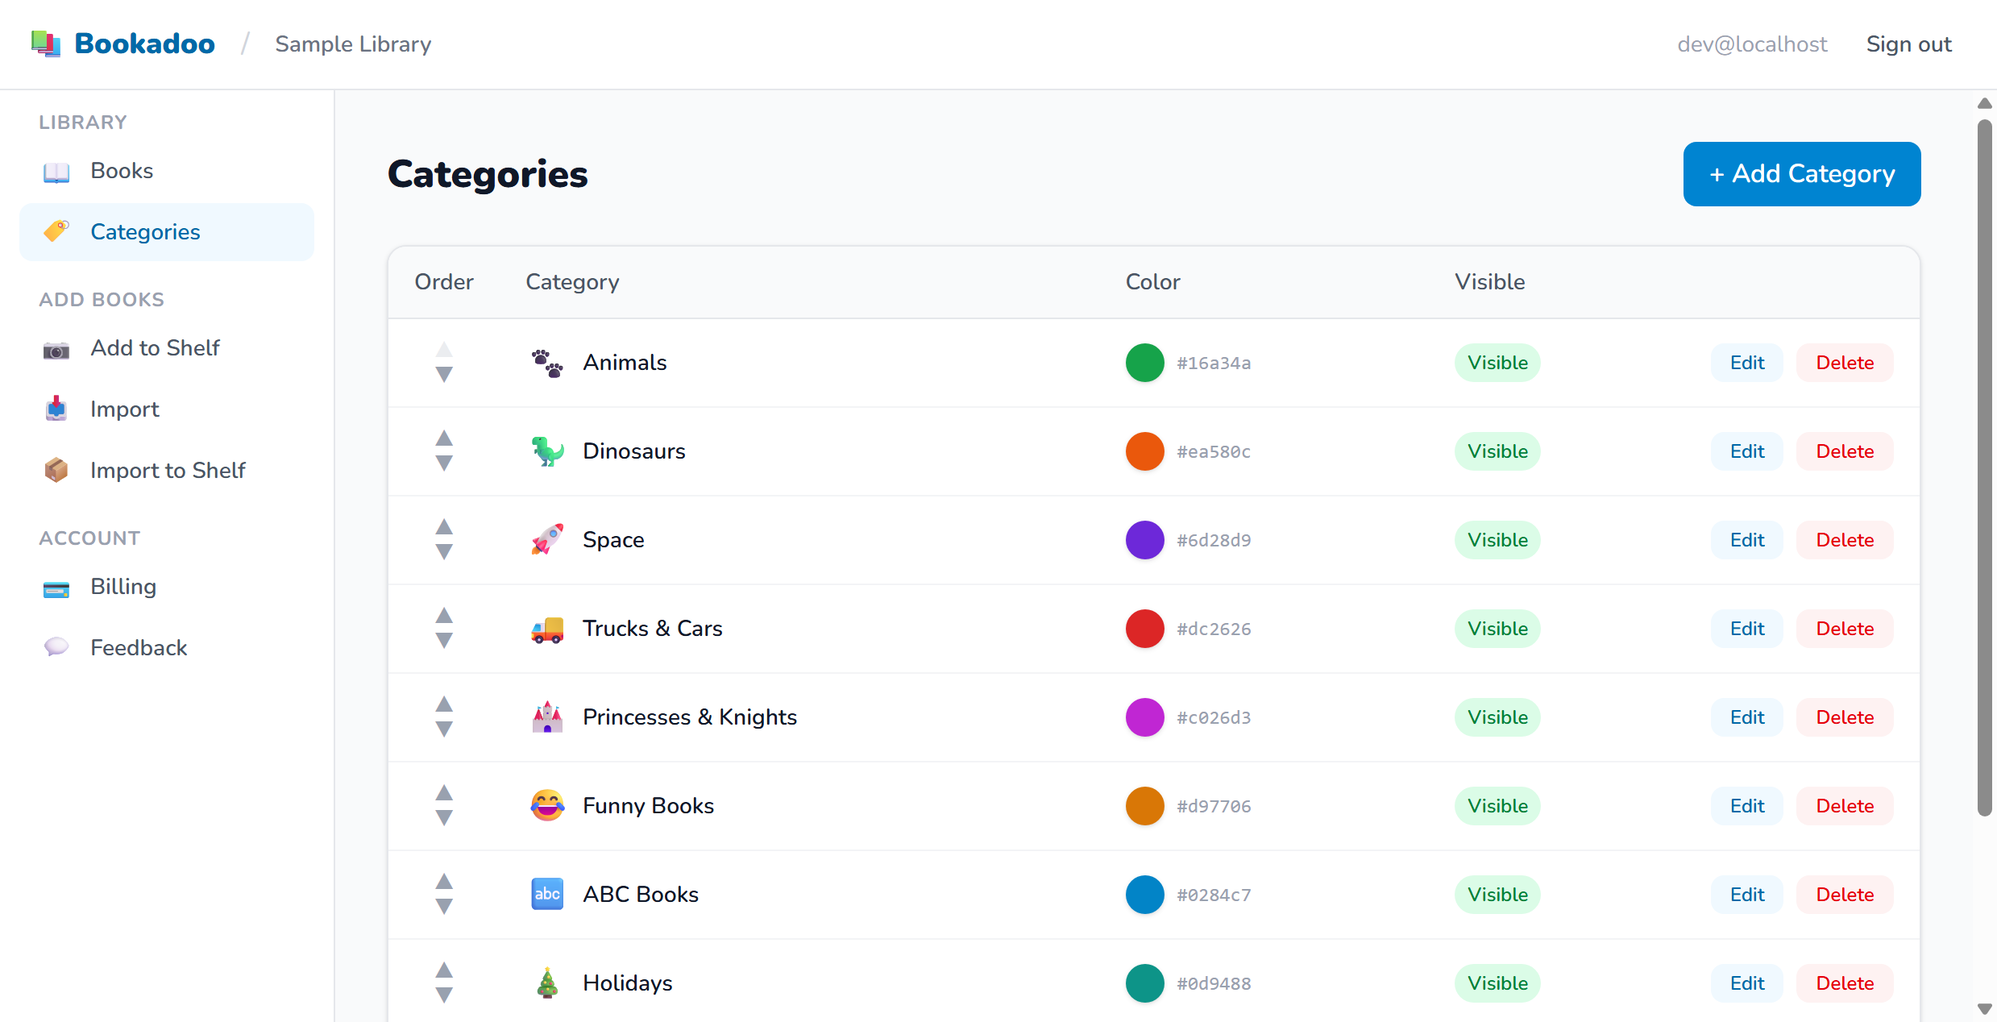Screen dimensions: 1997x1022
Task: Click the Space rocket icon
Action: (547, 540)
